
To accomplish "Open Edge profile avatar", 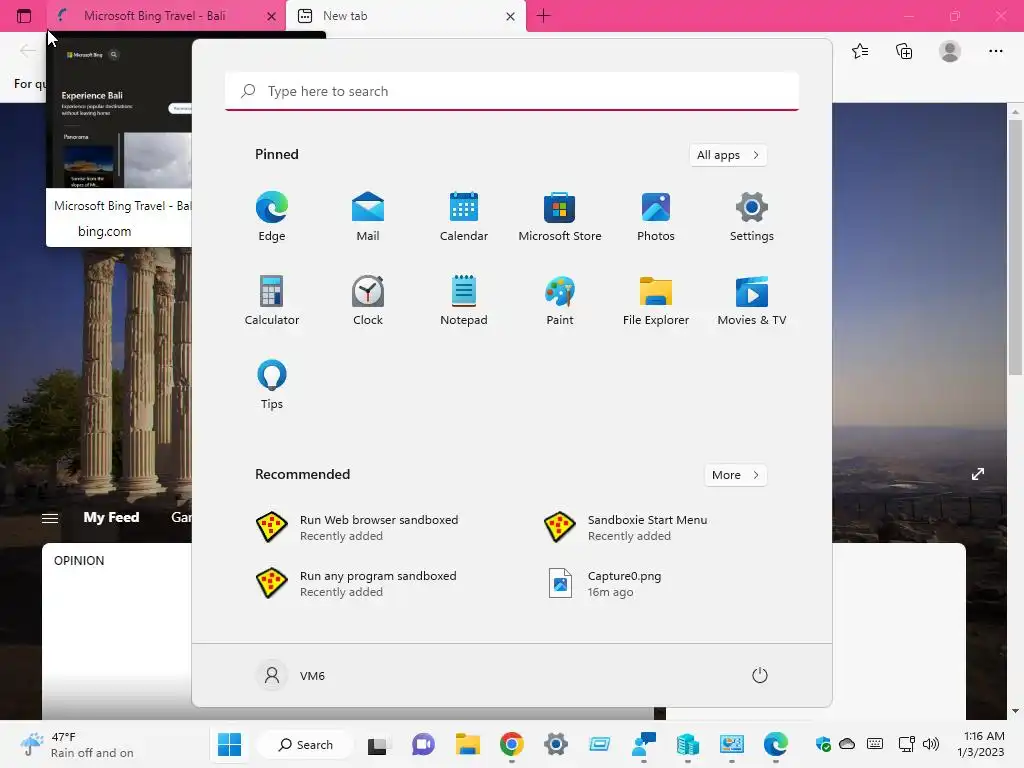I will [x=950, y=51].
